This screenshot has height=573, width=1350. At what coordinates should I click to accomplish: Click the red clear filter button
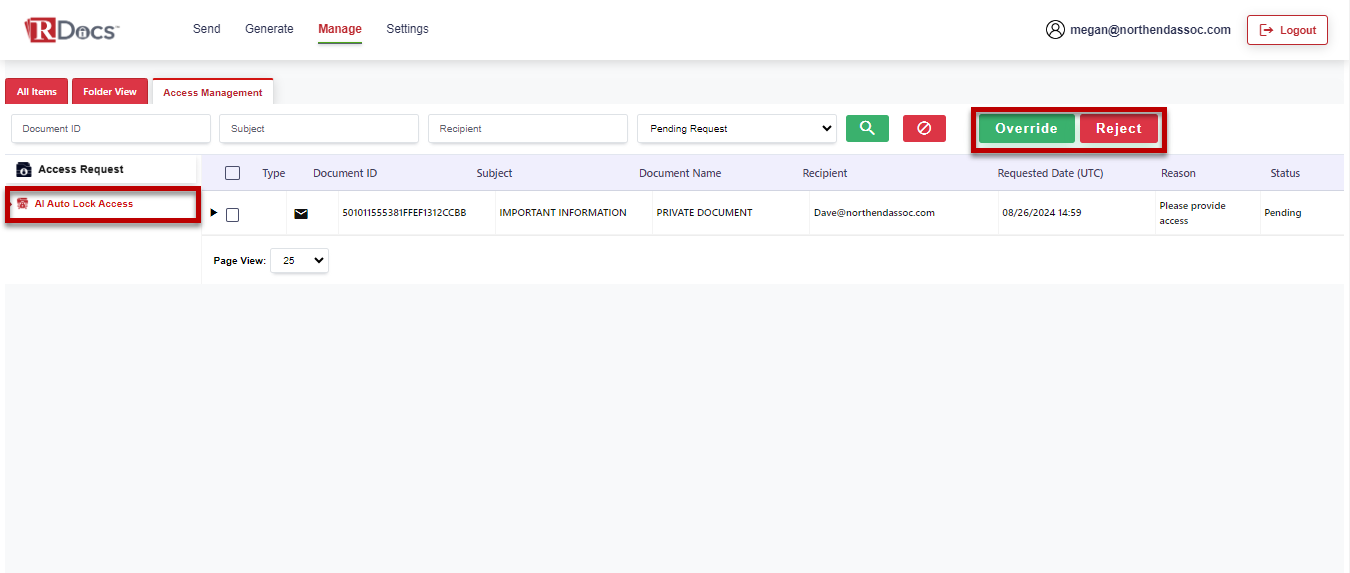pyautogui.click(x=924, y=128)
